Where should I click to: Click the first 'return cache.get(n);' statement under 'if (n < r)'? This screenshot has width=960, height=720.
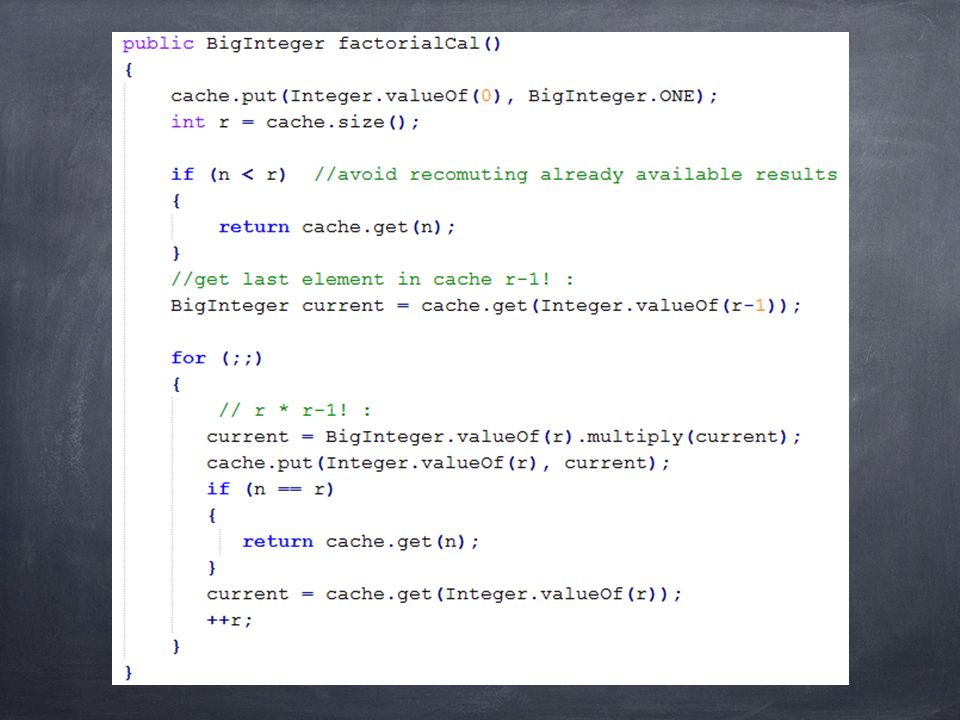(337, 228)
